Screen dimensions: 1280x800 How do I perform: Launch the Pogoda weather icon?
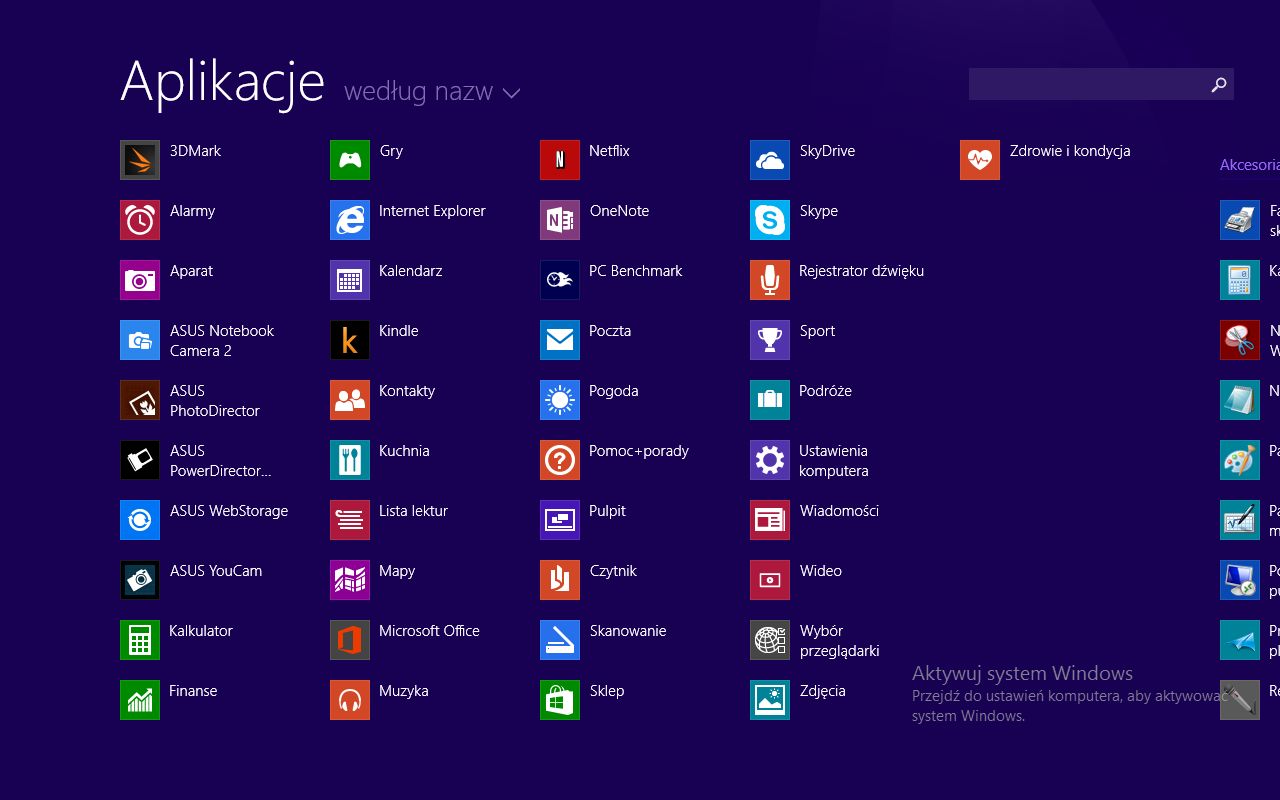point(560,400)
